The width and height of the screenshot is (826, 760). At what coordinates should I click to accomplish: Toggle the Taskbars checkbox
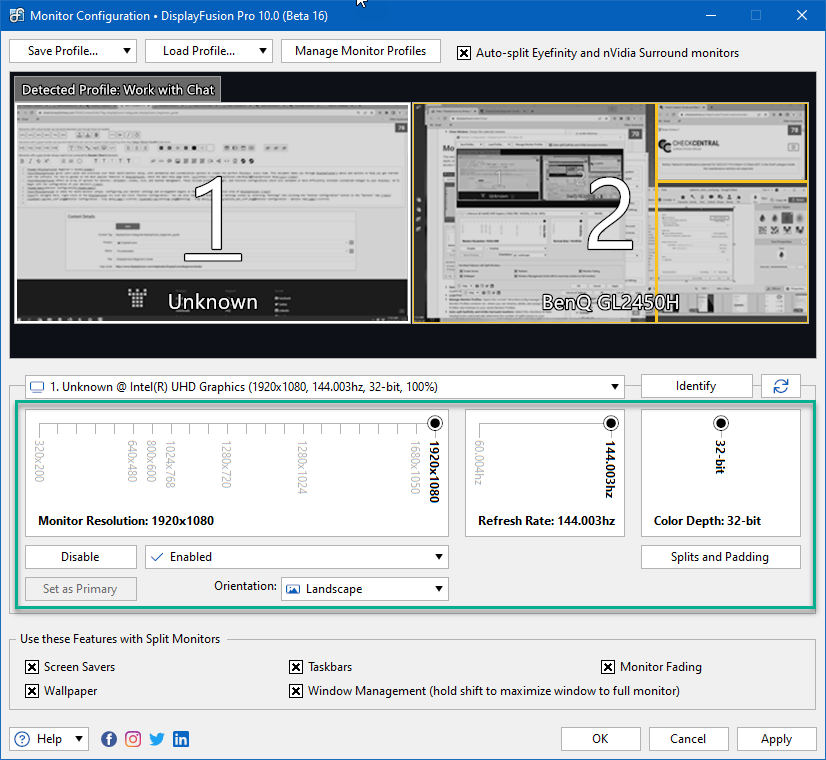(296, 667)
